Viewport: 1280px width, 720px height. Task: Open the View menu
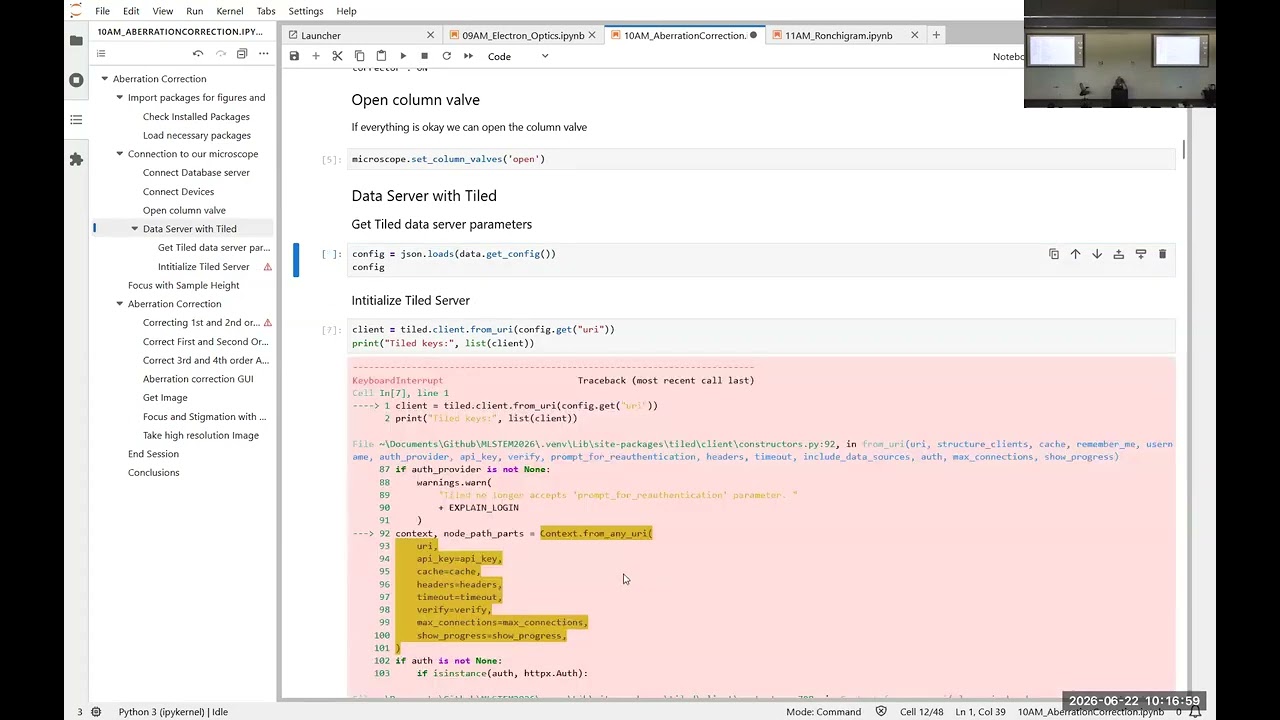click(163, 11)
